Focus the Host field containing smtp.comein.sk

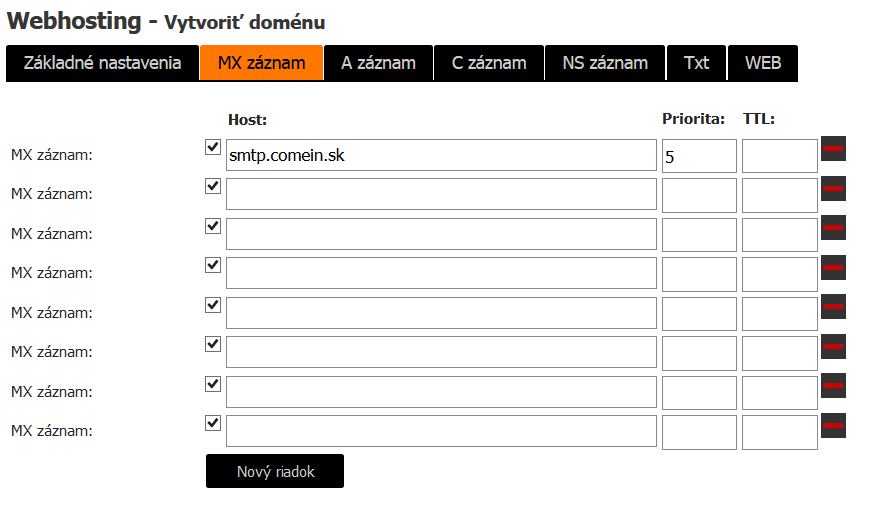click(441, 155)
